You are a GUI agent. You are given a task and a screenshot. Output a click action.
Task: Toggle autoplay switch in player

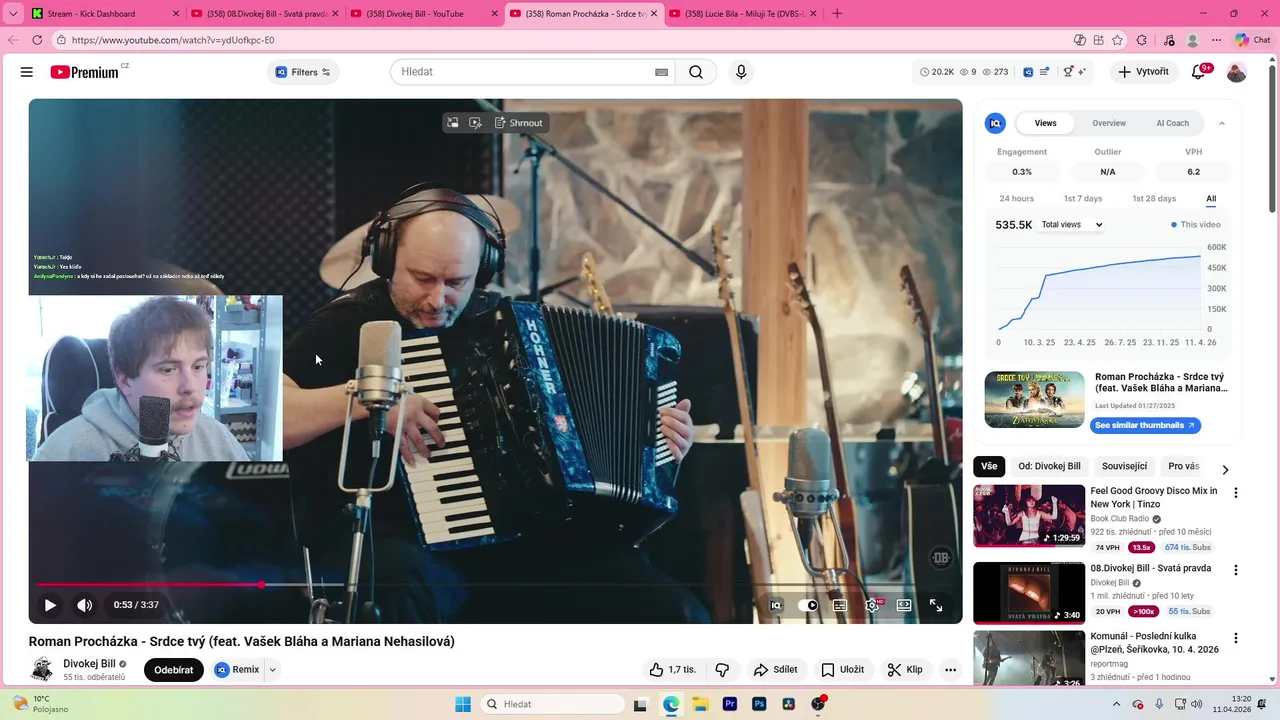coord(808,605)
